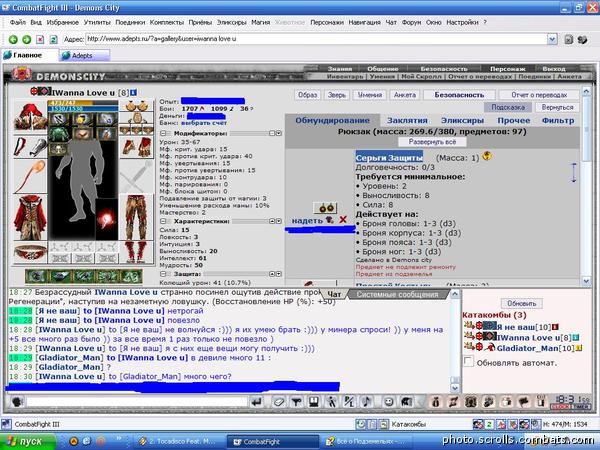Image resolution: width=600 pixels, height=450 pixels.
Task: Open the Поединки menu
Action: click(x=130, y=23)
